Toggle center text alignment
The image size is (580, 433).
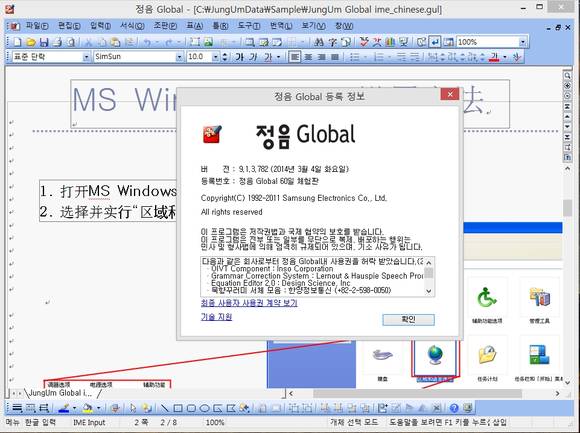click(308, 57)
